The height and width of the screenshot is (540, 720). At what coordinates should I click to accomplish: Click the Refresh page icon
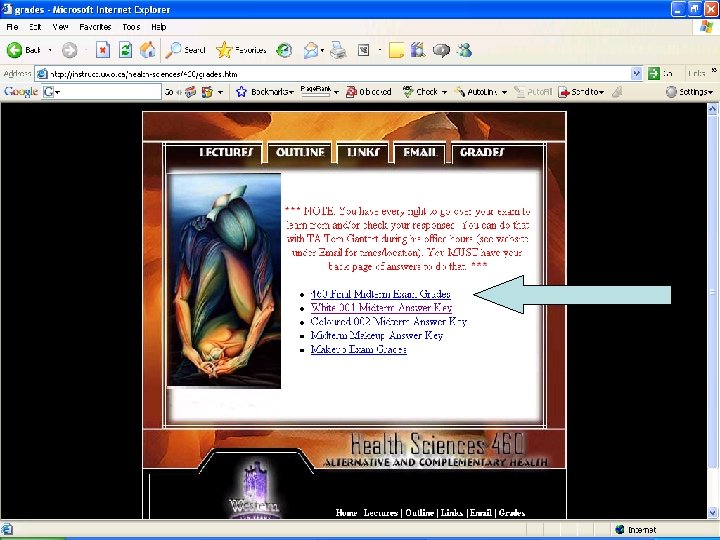coord(125,50)
